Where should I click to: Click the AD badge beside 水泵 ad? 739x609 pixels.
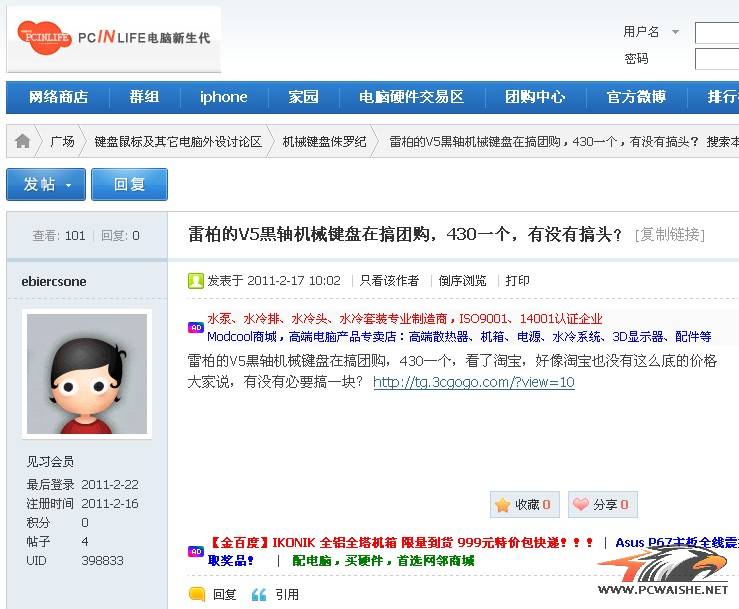(196, 327)
